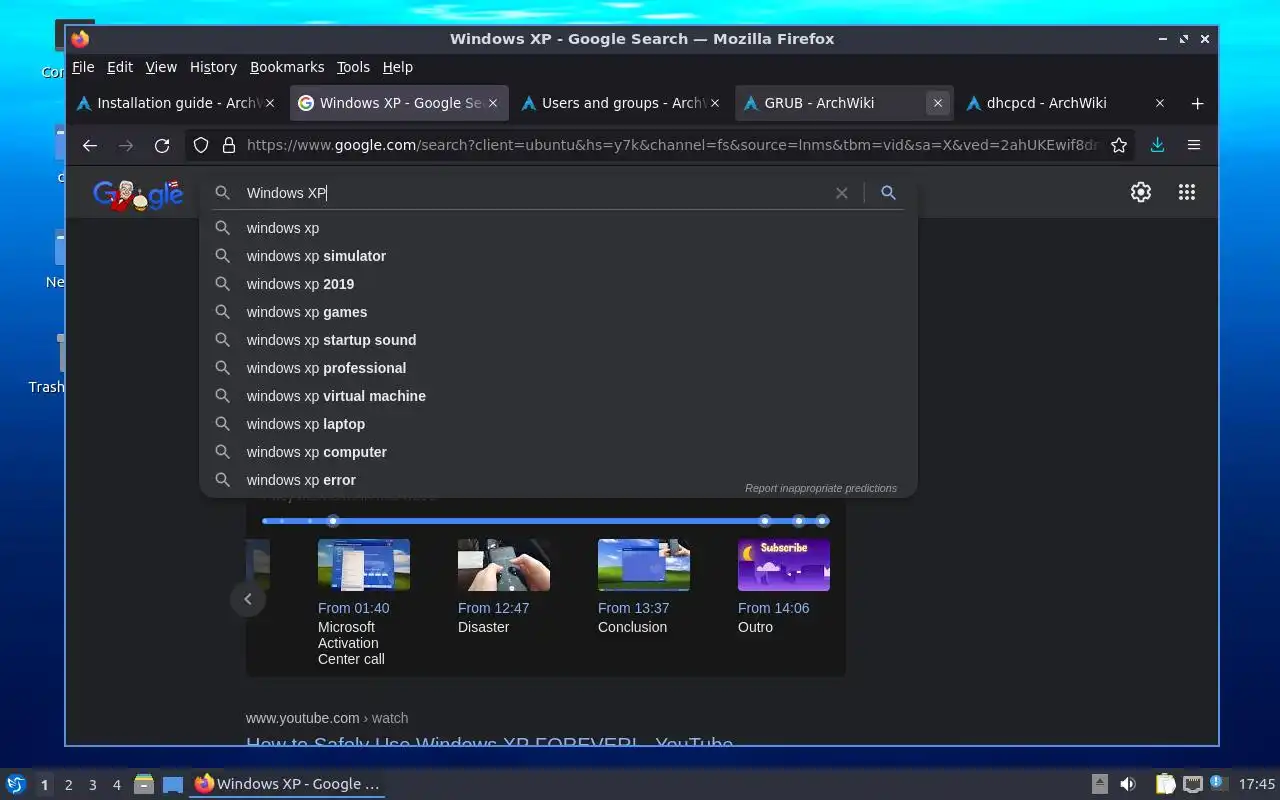Close the Users and groups tab

coord(714,103)
